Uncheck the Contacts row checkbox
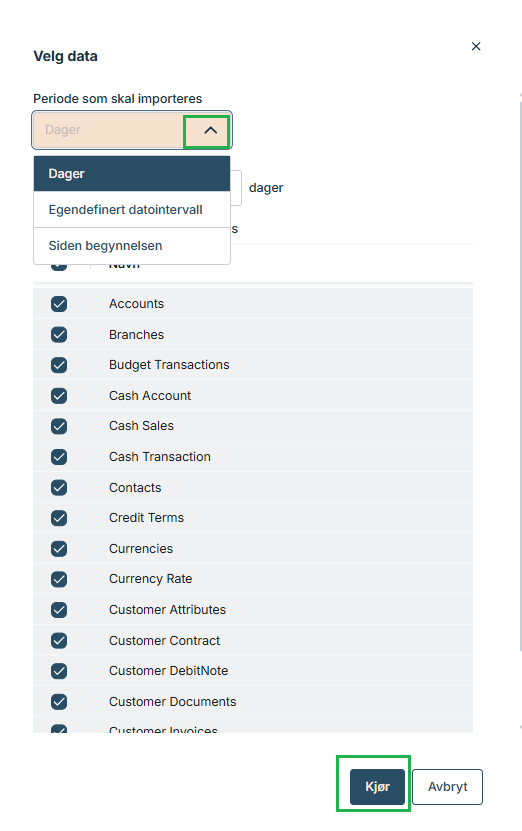The image size is (522, 831). tap(59, 487)
